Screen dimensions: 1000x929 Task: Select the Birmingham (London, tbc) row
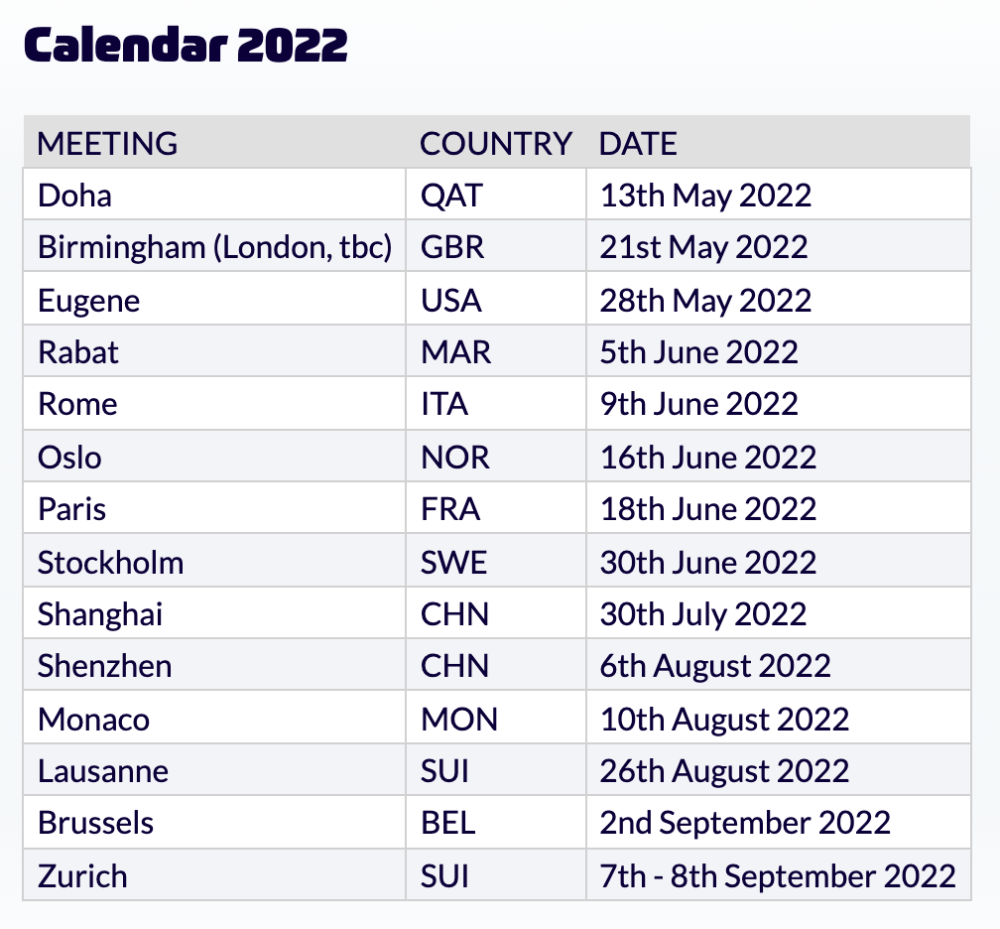(x=214, y=247)
